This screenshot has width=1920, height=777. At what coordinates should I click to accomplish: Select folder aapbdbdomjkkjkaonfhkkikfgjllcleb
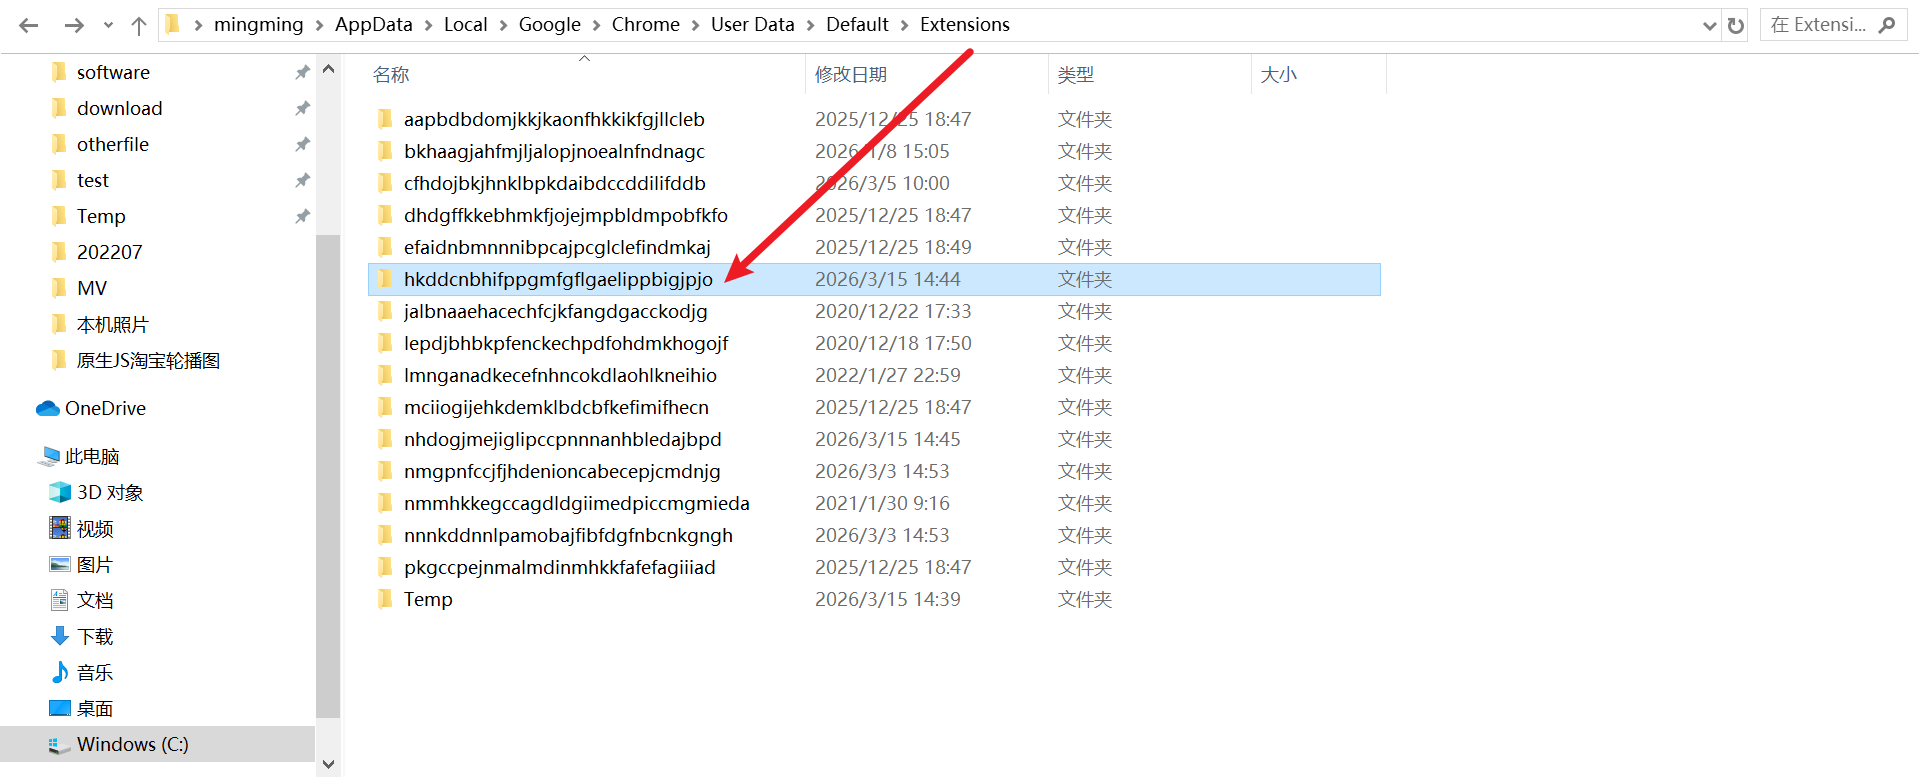tap(554, 120)
